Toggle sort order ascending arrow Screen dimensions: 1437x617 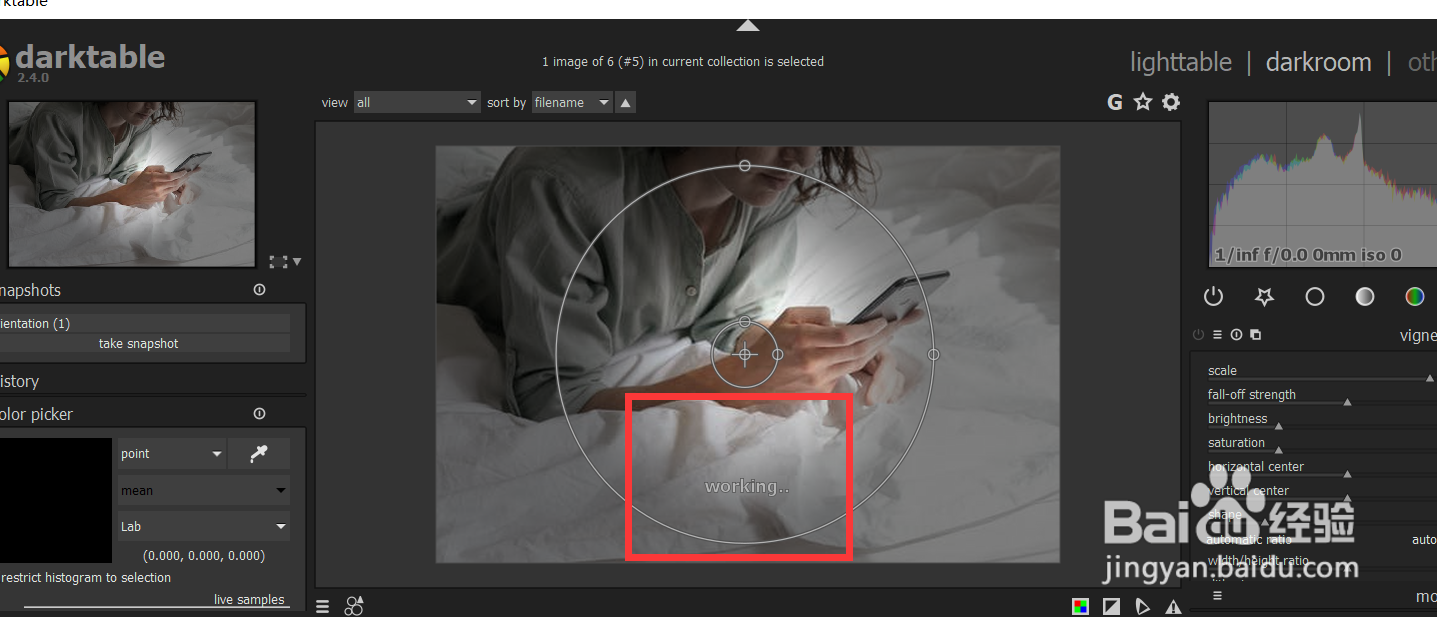tap(625, 102)
